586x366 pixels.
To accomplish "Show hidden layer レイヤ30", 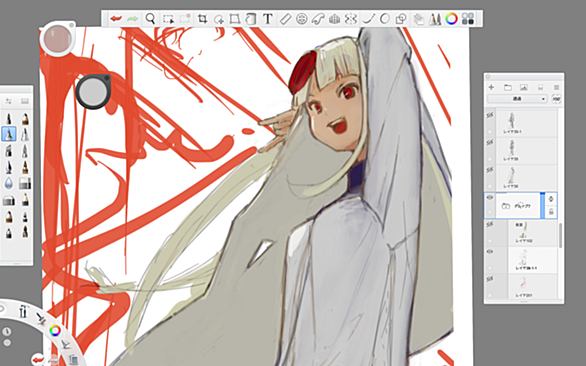I will tap(490, 170).
